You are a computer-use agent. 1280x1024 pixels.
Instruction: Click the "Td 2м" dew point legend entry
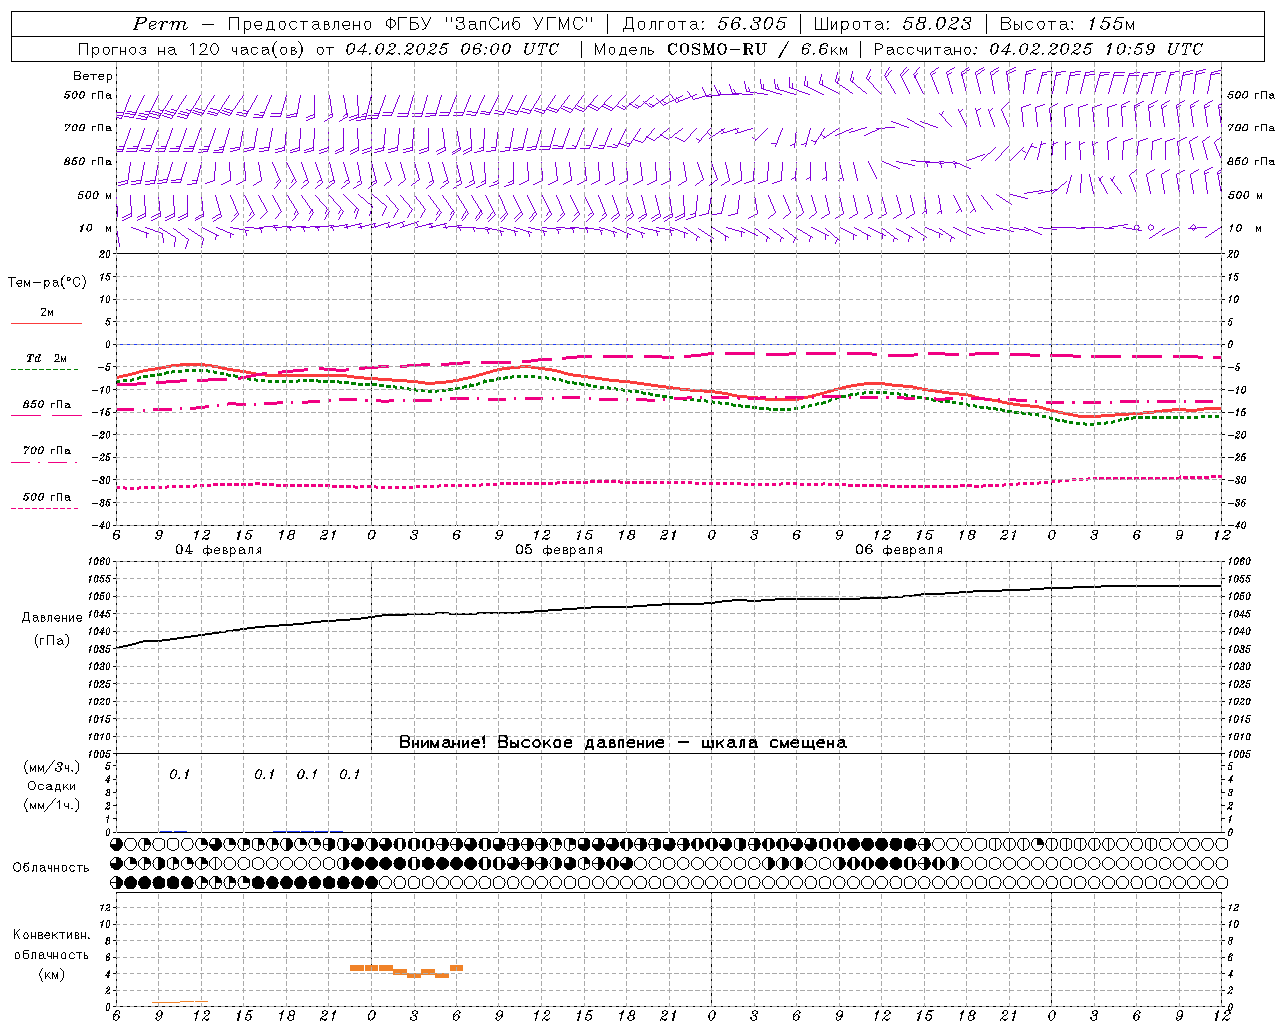pyautogui.click(x=47, y=358)
